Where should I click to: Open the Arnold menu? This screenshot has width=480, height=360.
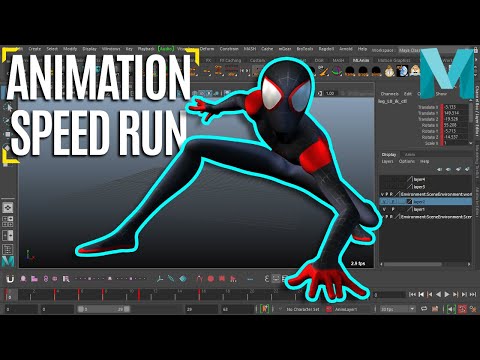(x=346, y=49)
